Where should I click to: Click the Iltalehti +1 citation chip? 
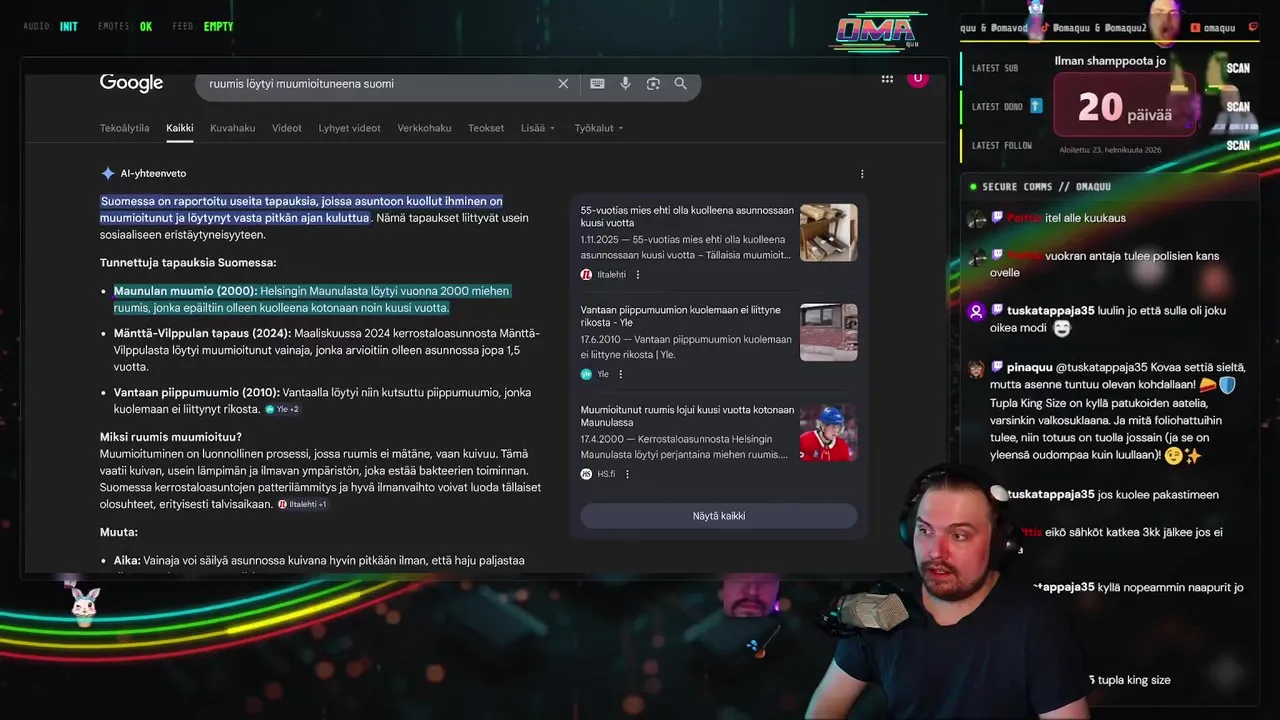coord(303,504)
